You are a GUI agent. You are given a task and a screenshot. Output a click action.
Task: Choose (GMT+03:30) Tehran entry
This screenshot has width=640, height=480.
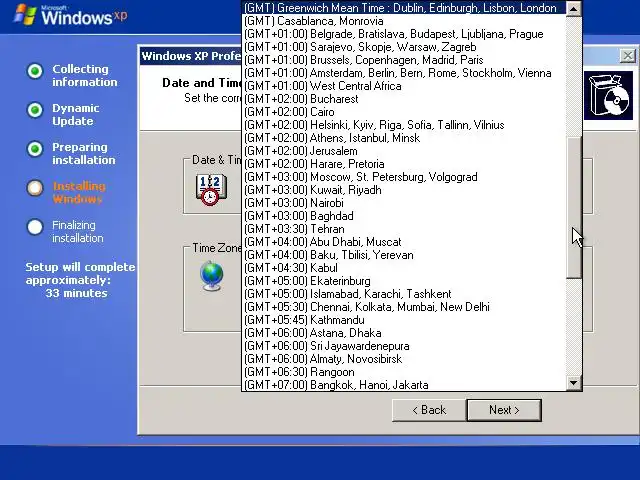tap(404, 229)
